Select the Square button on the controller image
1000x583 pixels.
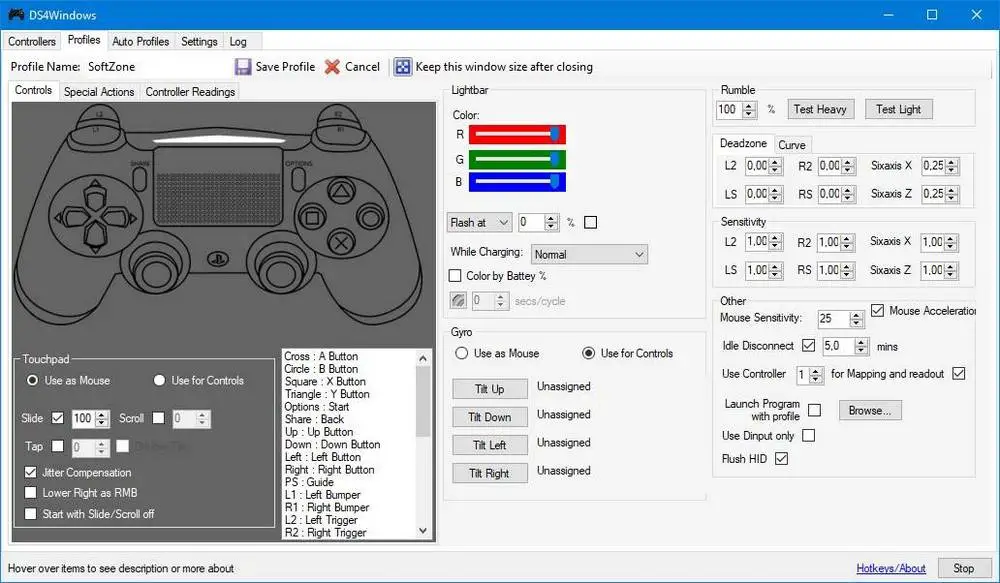(312, 218)
